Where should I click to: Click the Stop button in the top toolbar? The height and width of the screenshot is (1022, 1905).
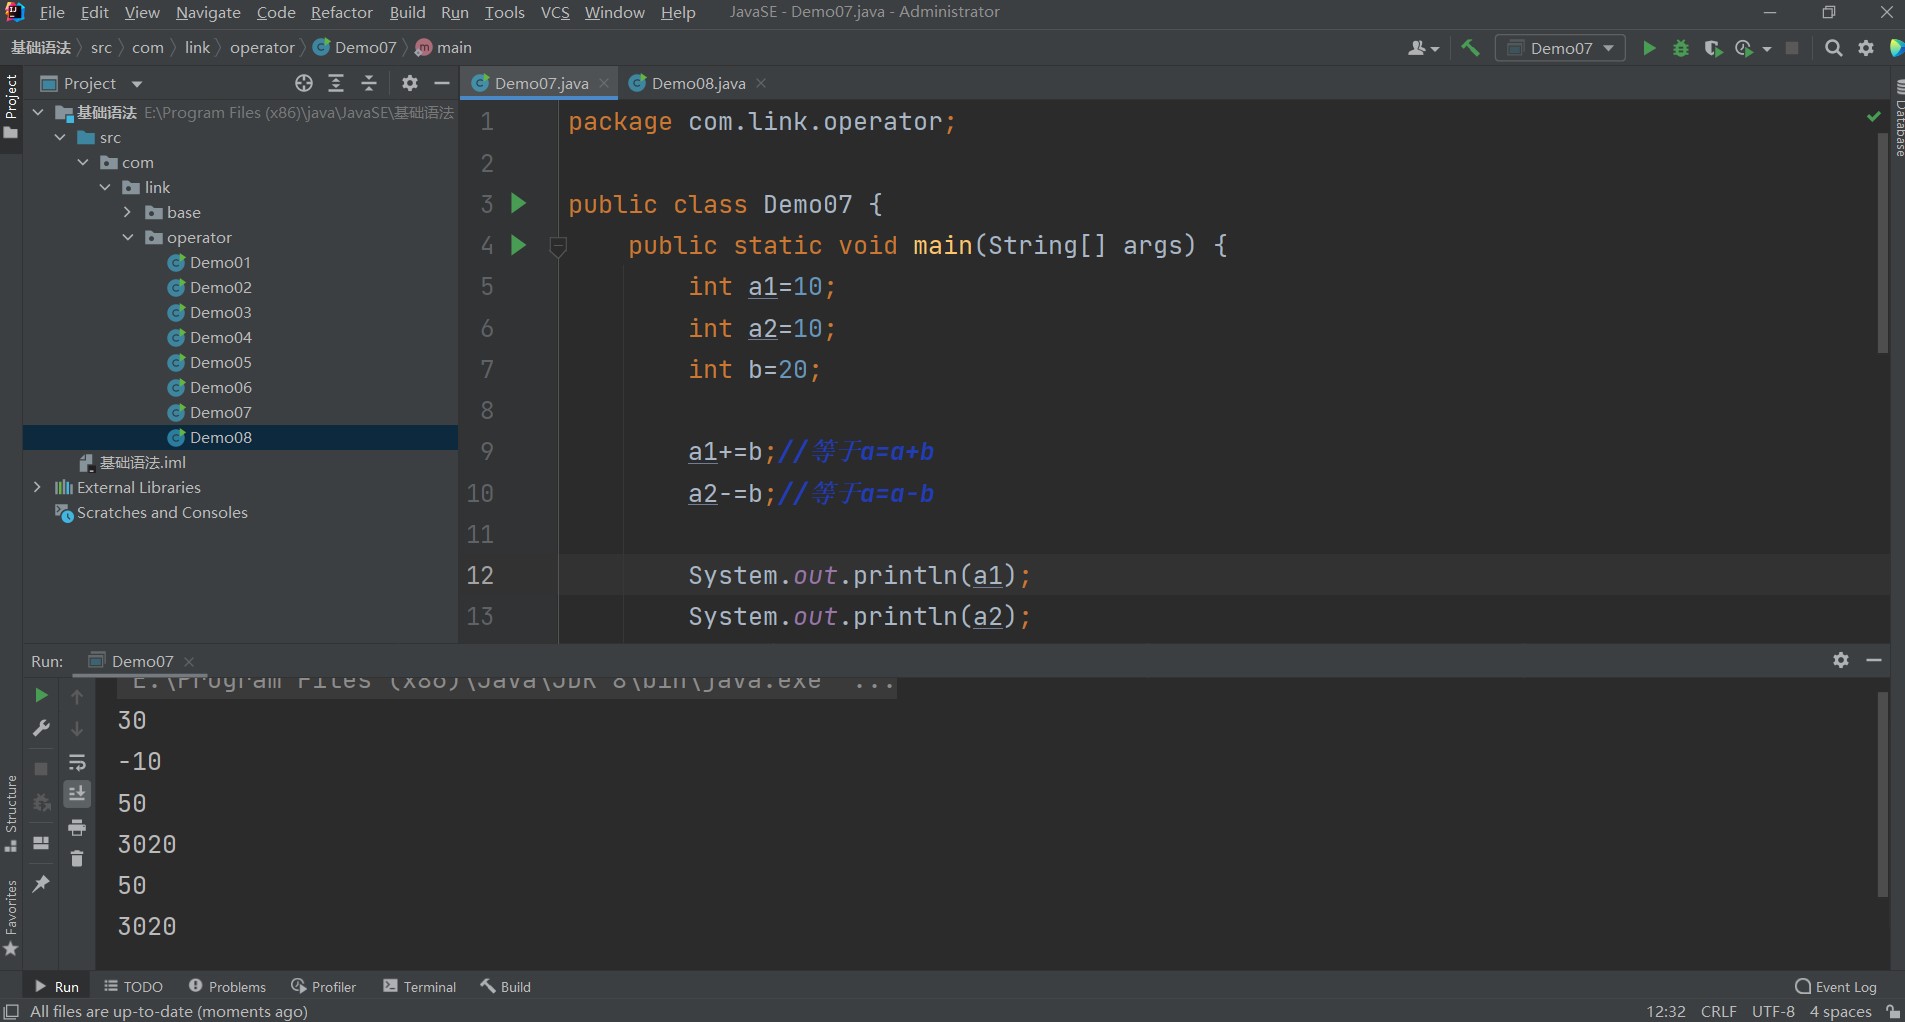pyautogui.click(x=1792, y=48)
